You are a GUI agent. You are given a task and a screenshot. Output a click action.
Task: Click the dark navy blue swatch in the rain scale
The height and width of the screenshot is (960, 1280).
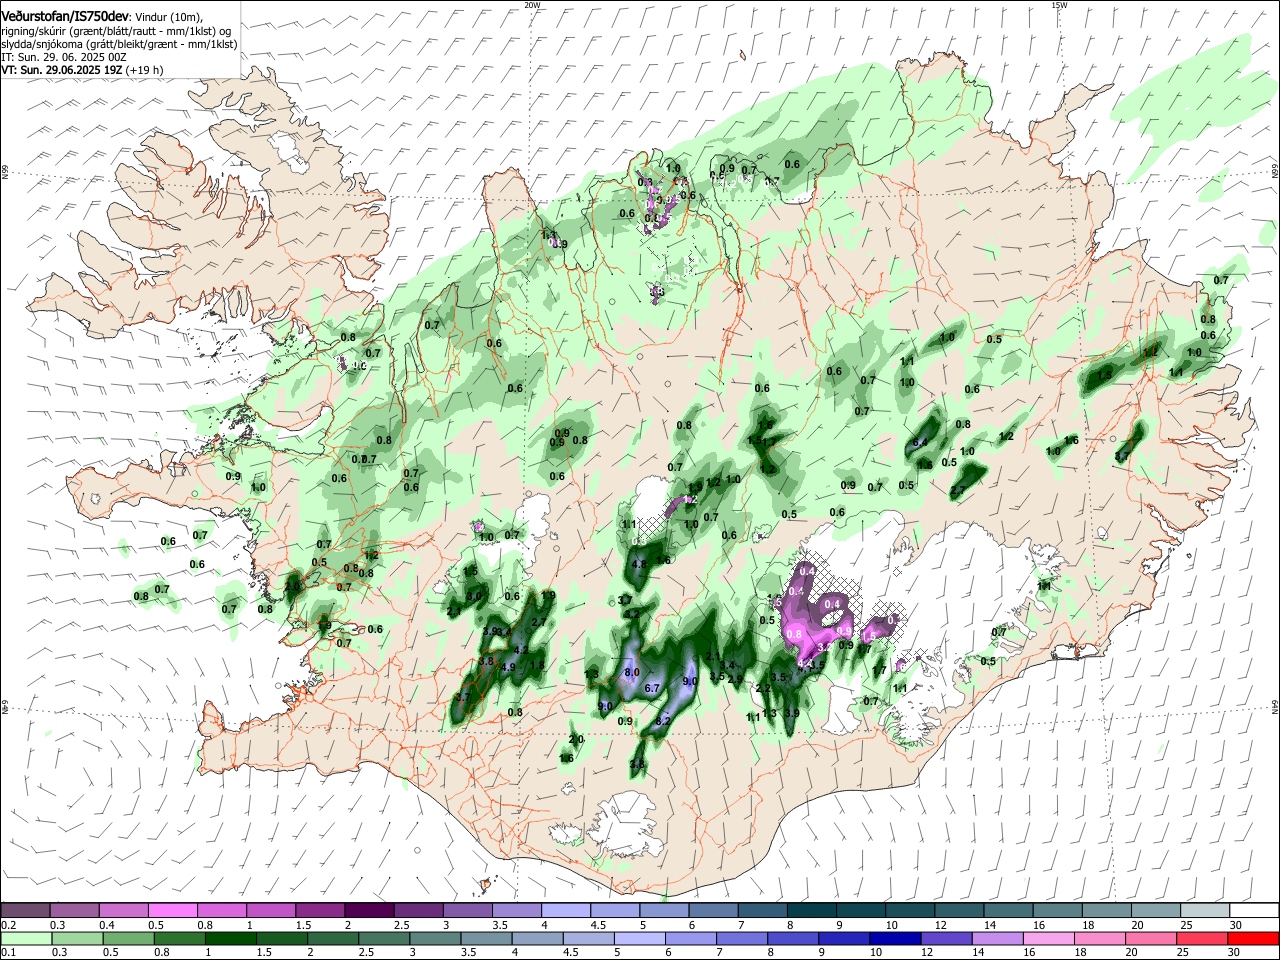pyautogui.click(x=895, y=938)
